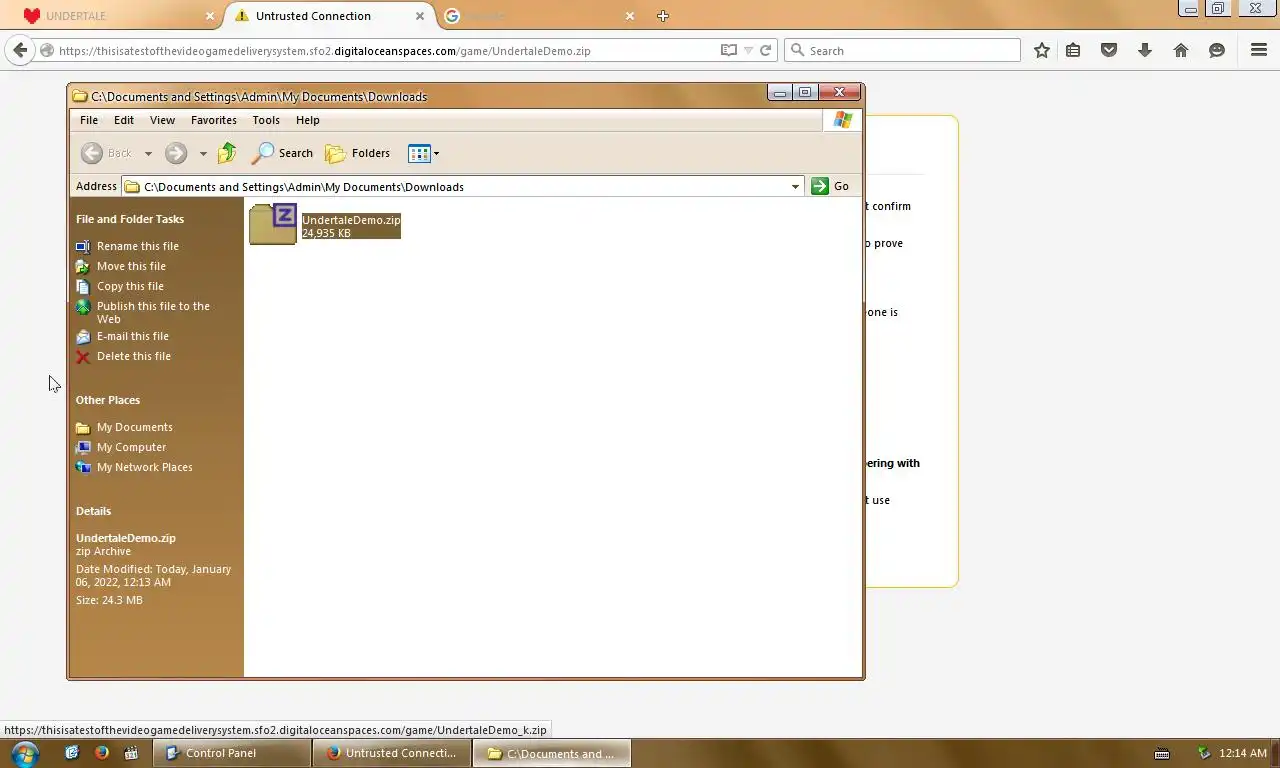Click the Up folder icon in Explorer toolbar
Viewport: 1280px width, 768px height.
[227, 153]
